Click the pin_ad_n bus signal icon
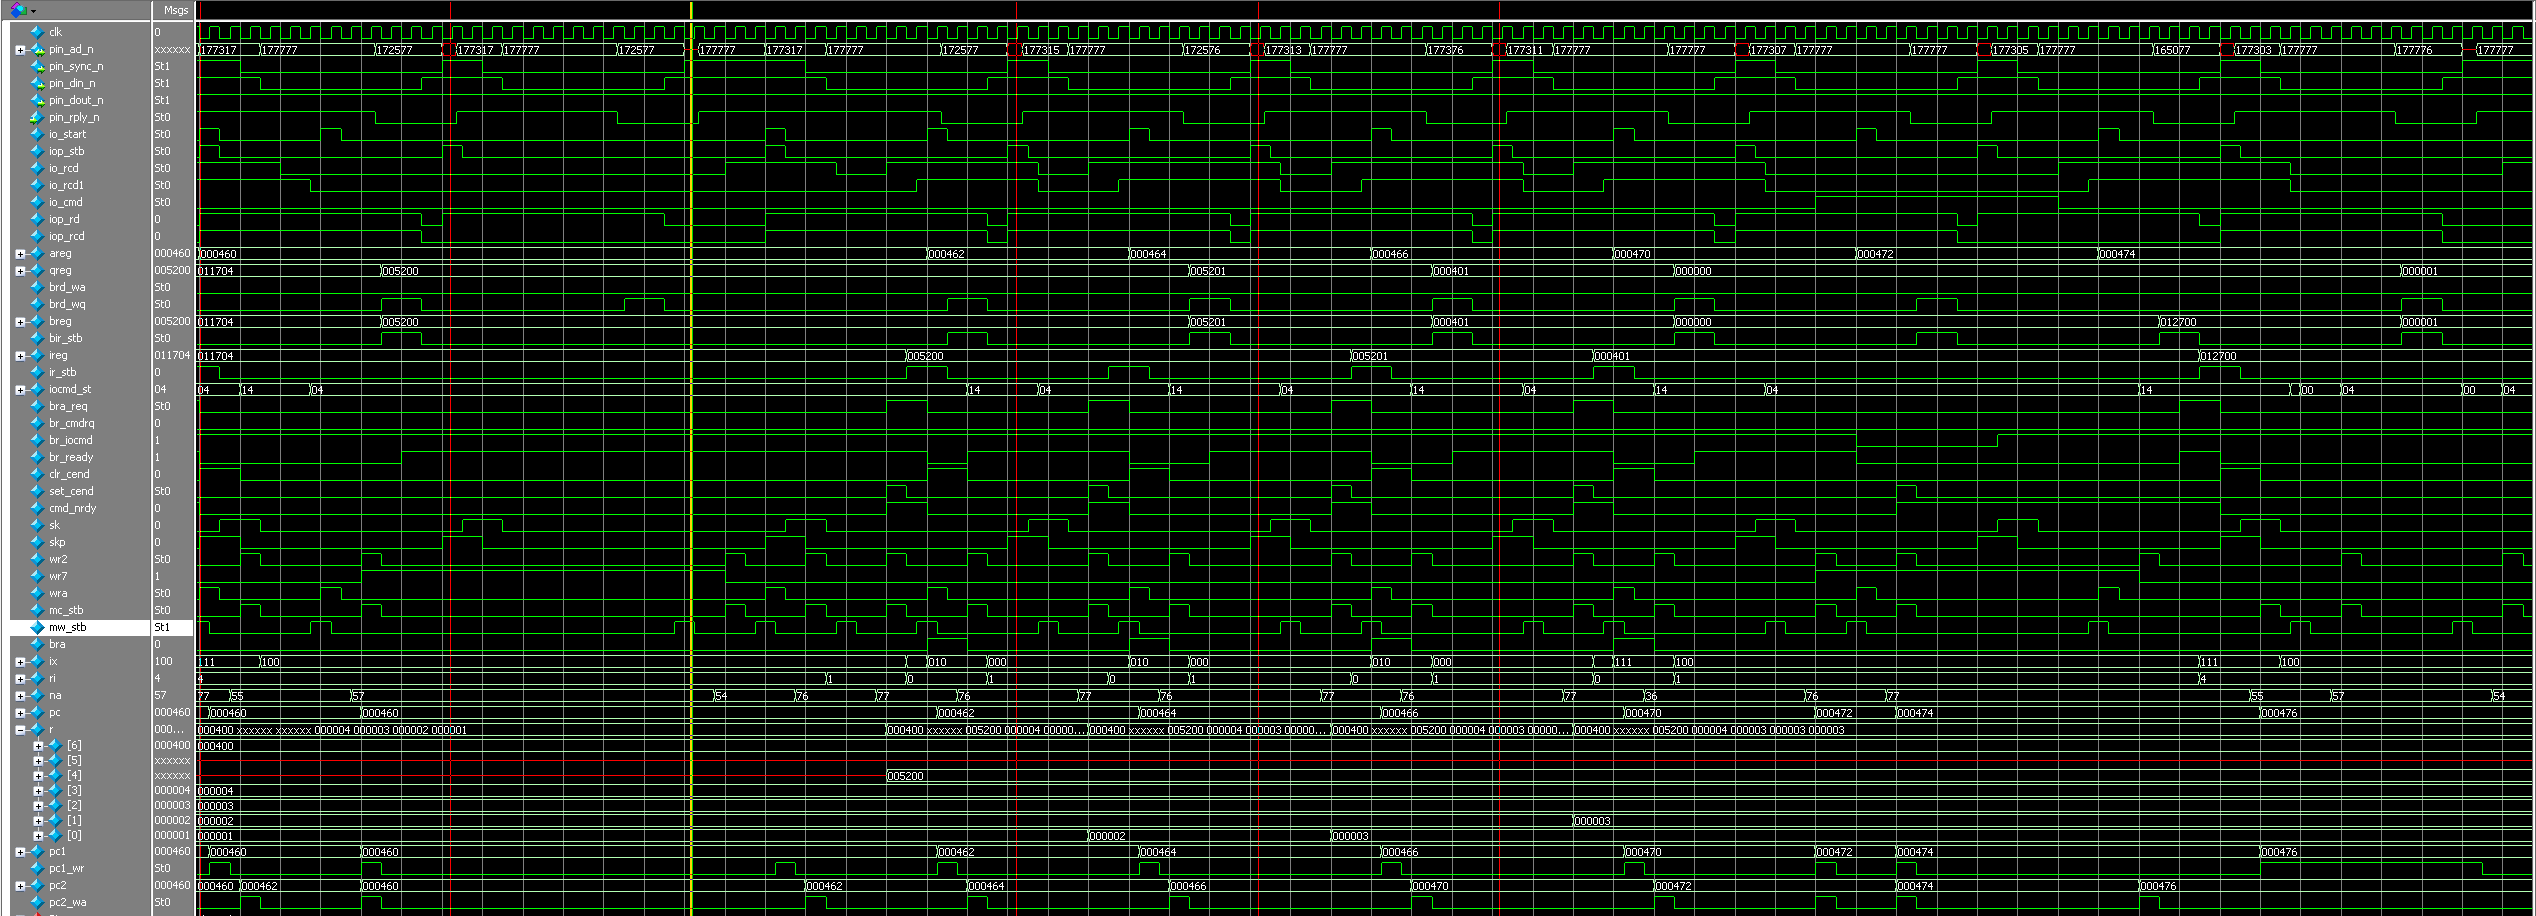The width and height of the screenshot is (2536, 916). [x=38, y=49]
